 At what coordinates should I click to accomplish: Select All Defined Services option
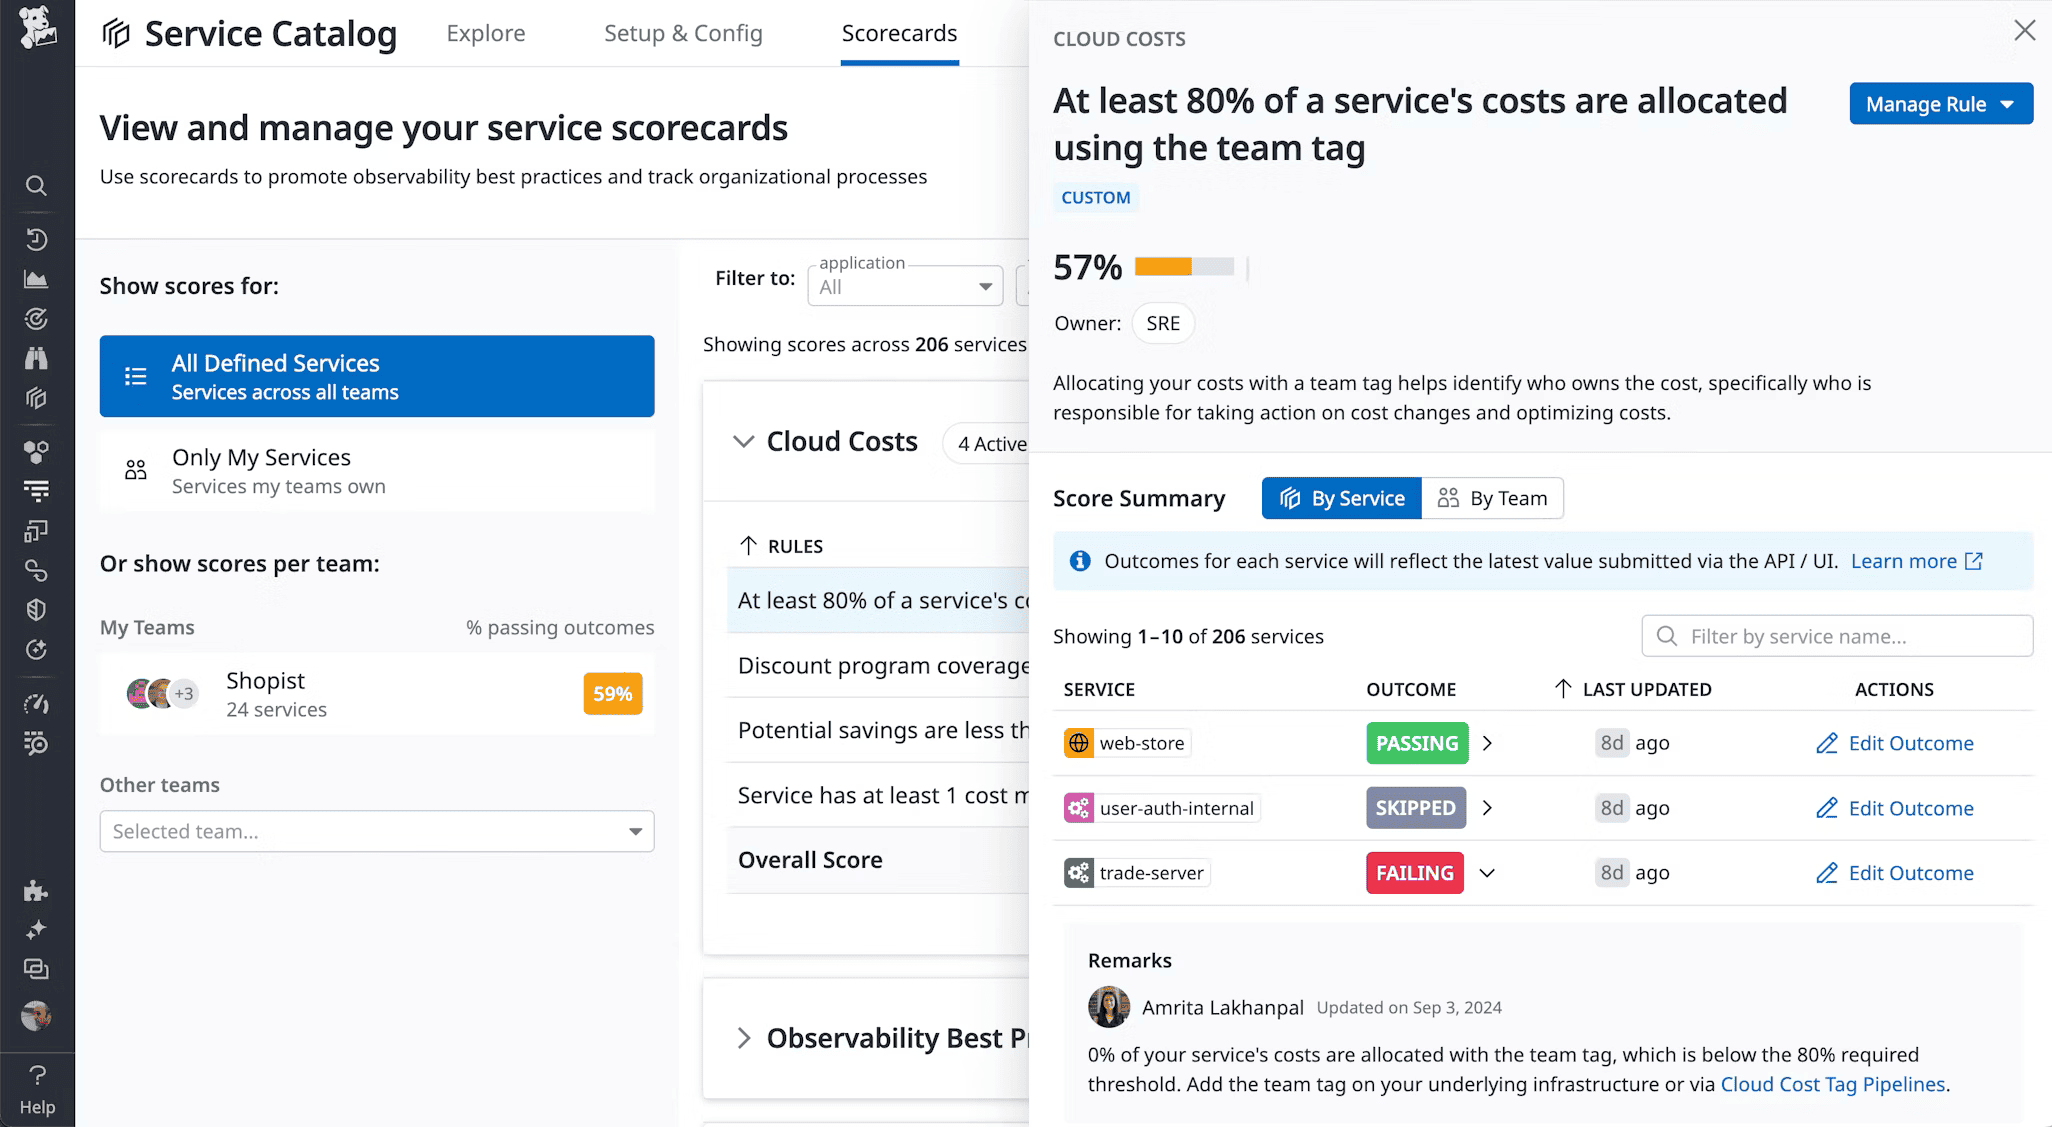tap(376, 376)
